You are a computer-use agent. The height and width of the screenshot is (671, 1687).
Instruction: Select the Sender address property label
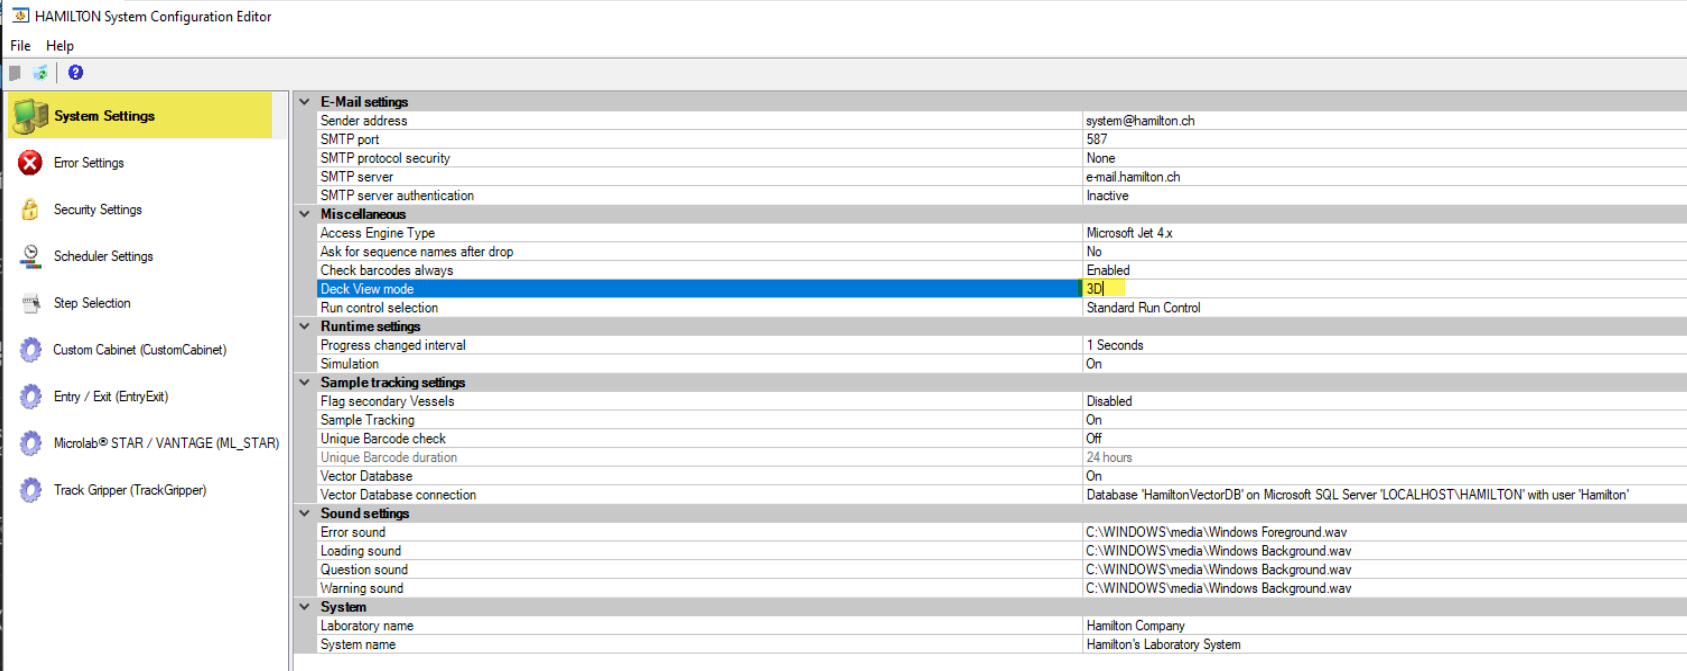(x=364, y=121)
